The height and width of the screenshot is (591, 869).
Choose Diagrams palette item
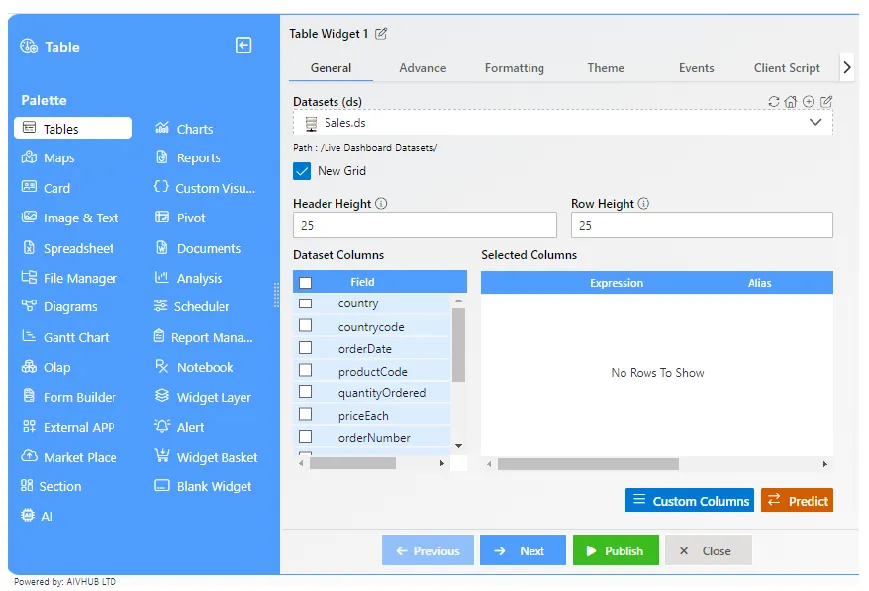[59, 307]
